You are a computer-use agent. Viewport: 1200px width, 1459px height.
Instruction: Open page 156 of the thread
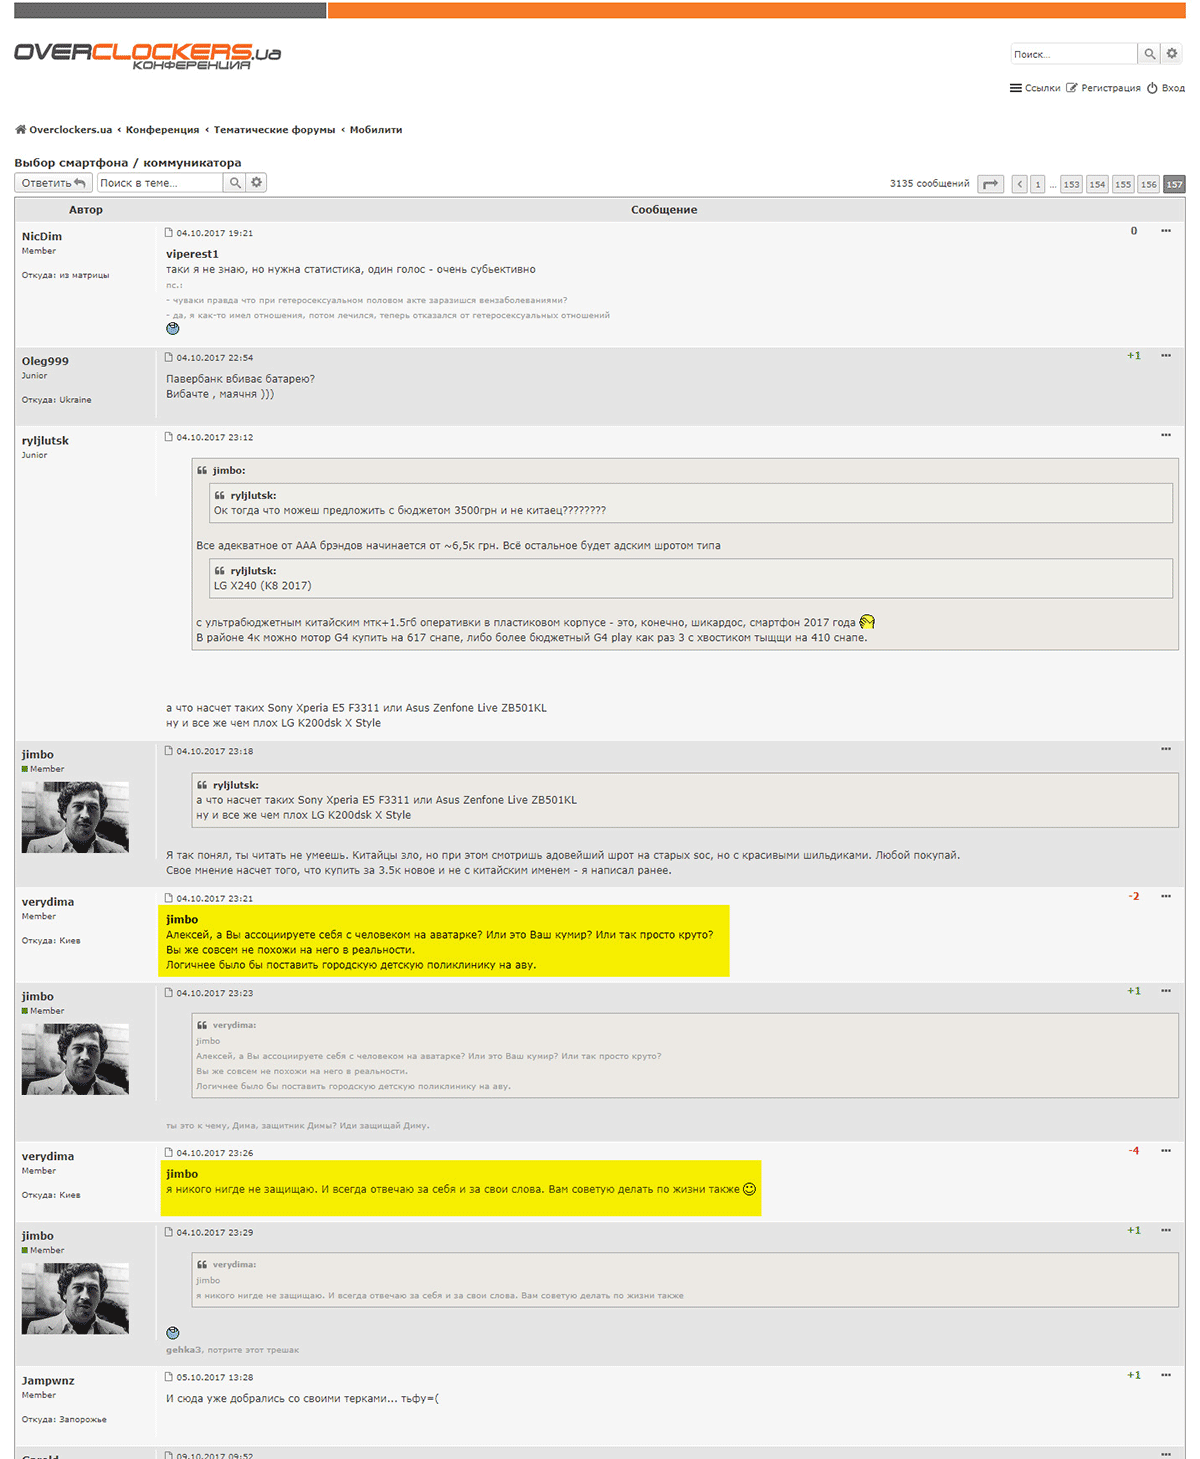click(1149, 184)
